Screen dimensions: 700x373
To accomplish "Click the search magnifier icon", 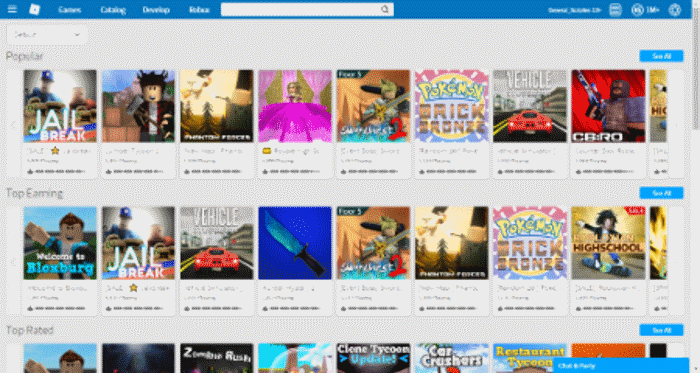I will pyautogui.click(x=385, y=9).
